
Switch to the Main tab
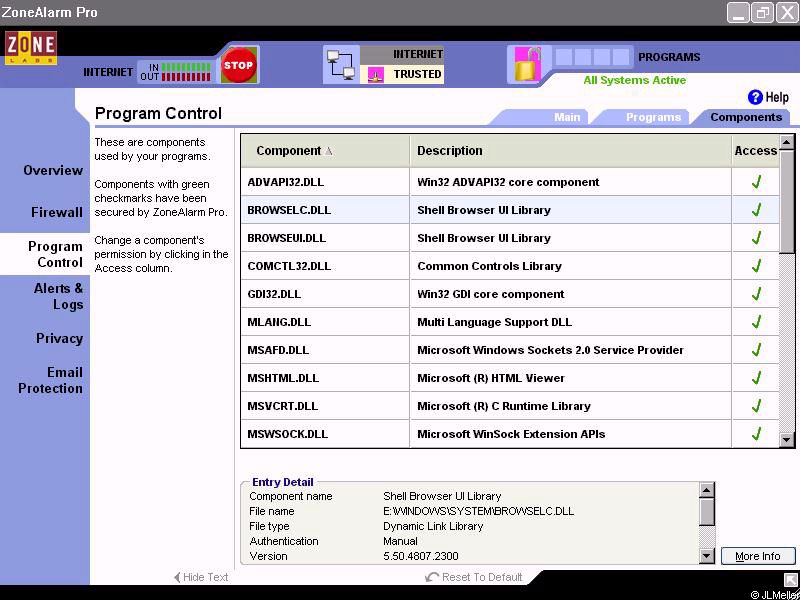(567, 117)
